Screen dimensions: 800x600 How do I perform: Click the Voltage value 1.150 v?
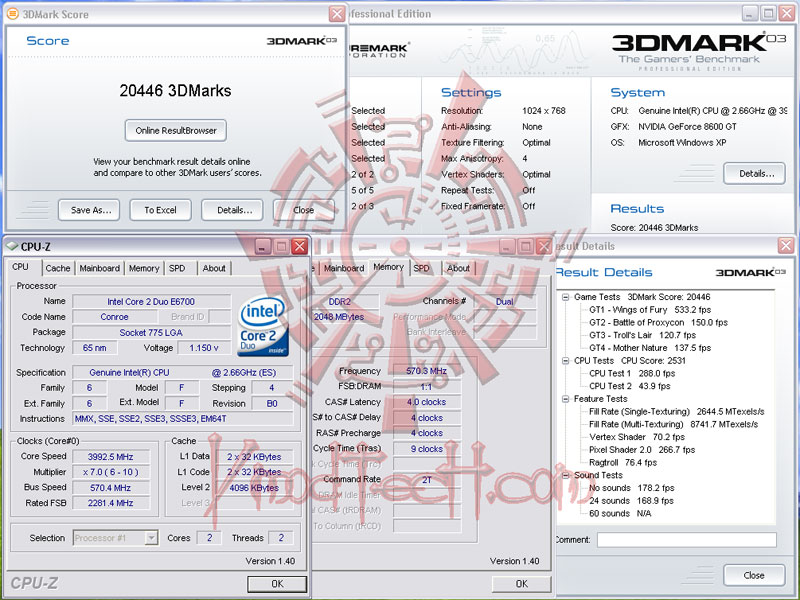pos(204,348)
